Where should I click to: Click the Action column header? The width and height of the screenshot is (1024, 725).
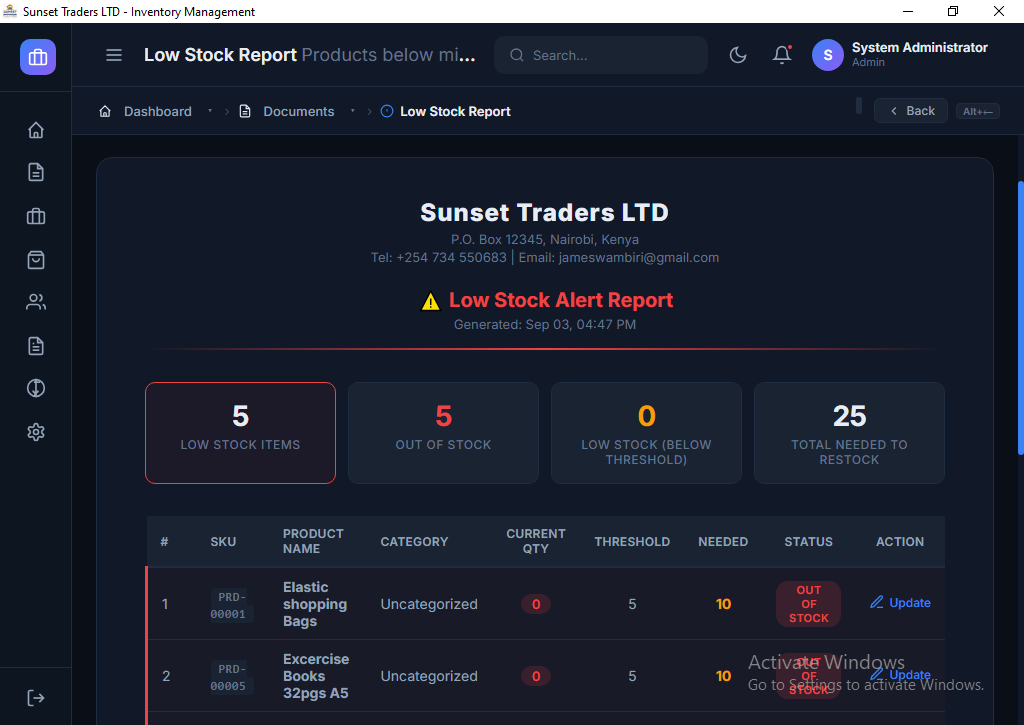tap(900, 541)
